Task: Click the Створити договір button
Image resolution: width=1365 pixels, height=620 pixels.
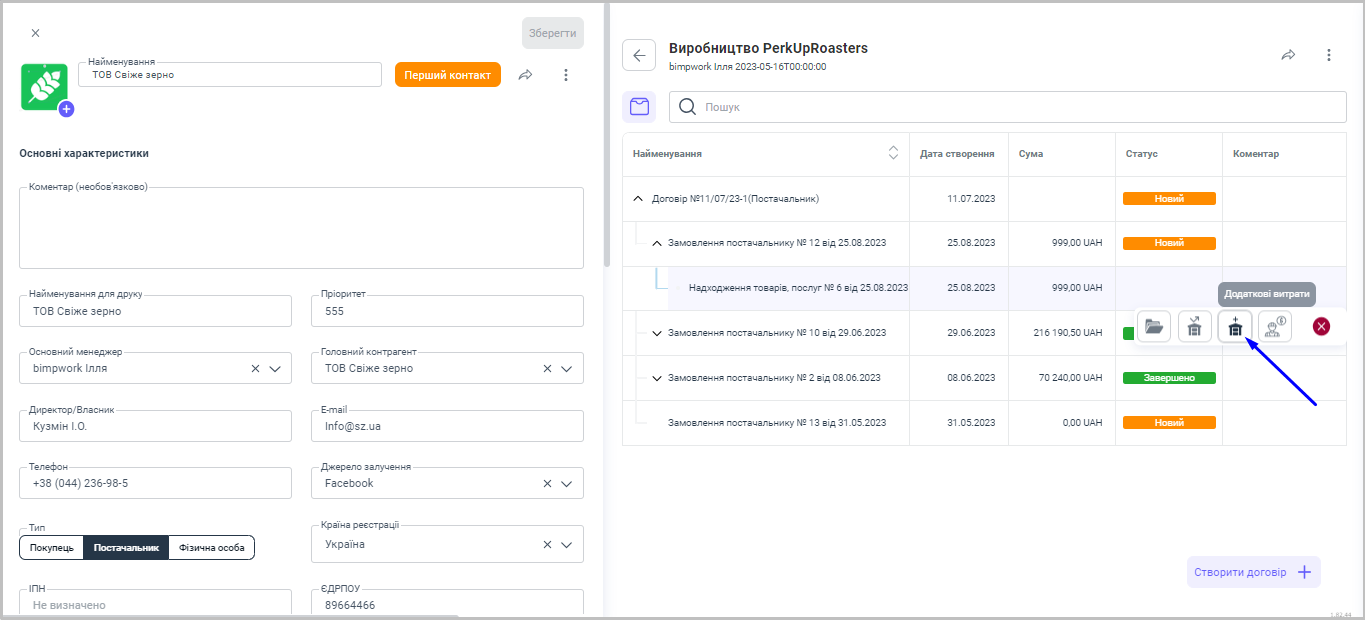Action: (1253, 572)
